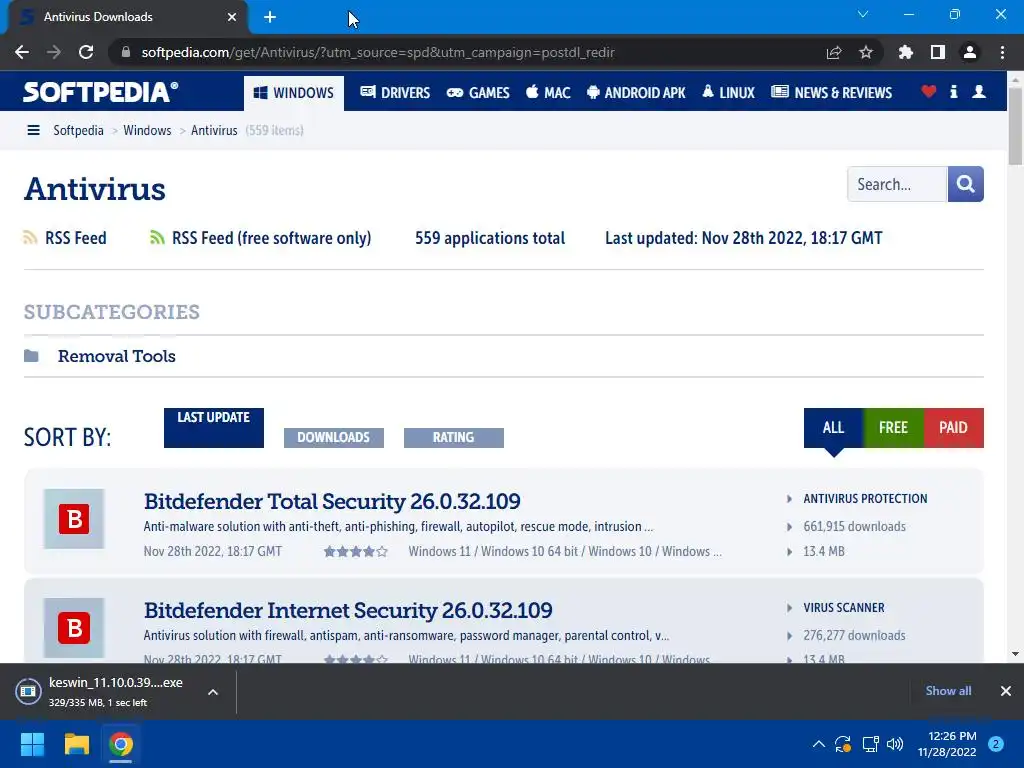The width and height of the screenshot is (1024, 768).
Task: Open the Softpedia user account icon
Action: (979, 91)
